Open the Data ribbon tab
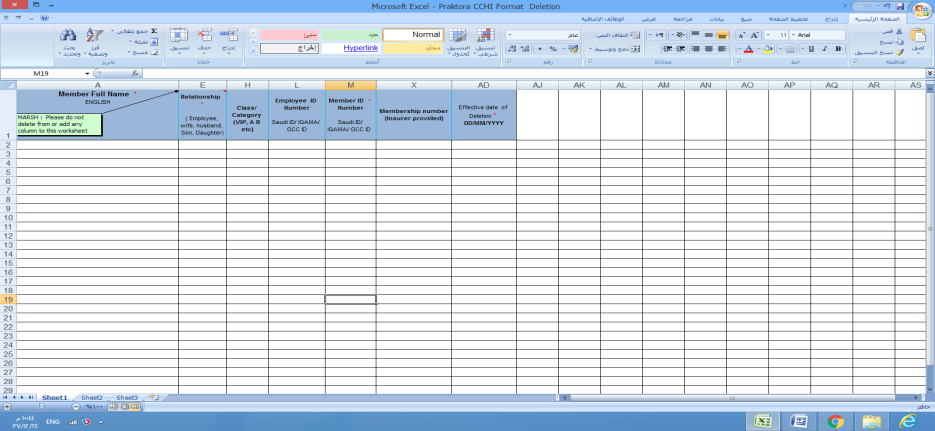 click(x=719, y=18)
